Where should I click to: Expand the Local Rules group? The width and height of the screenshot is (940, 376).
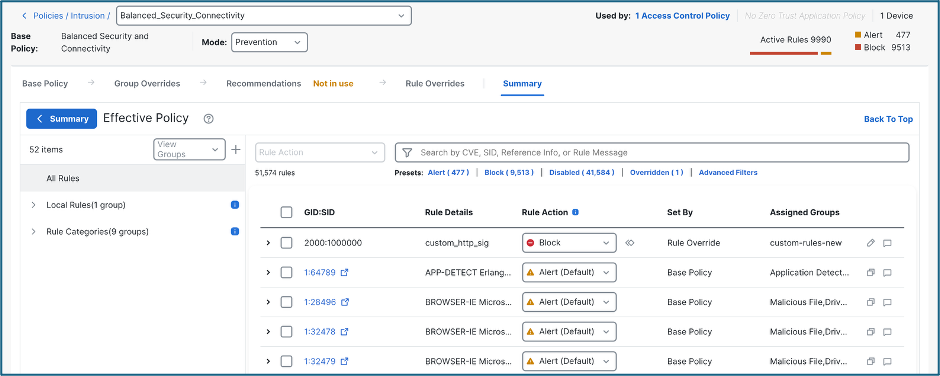33,205
